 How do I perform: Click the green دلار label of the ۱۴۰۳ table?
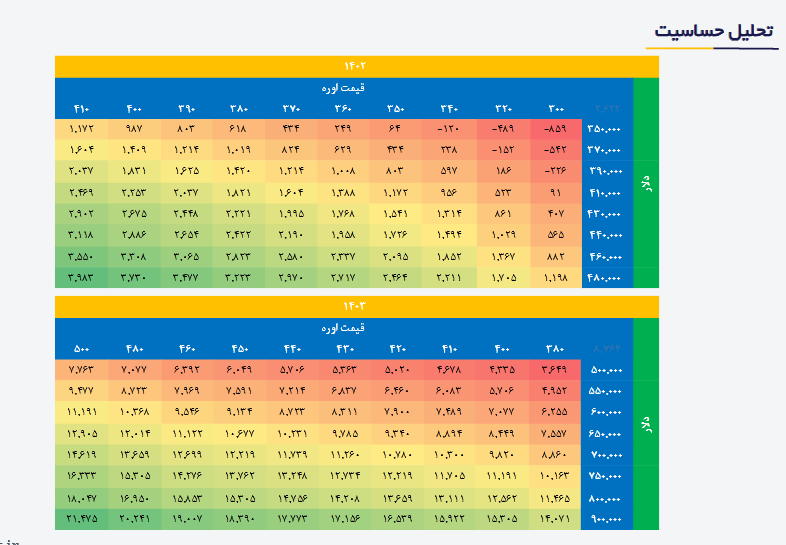[x=646, y=423]
